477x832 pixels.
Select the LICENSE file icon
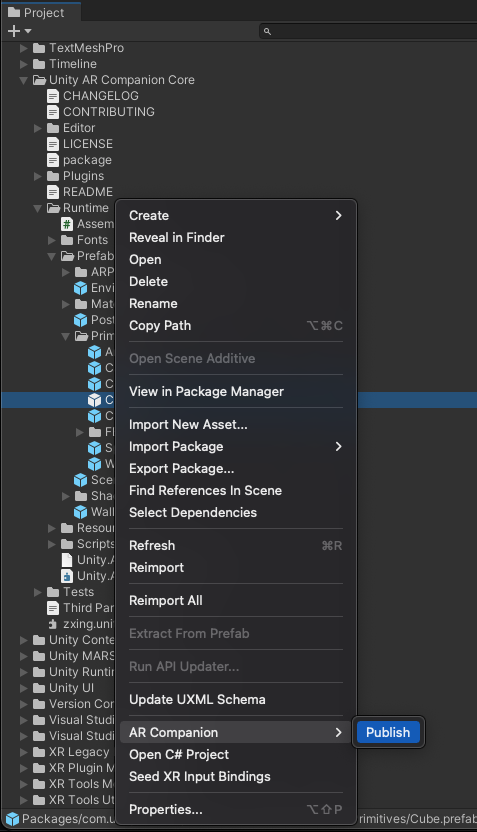[53, 144]
